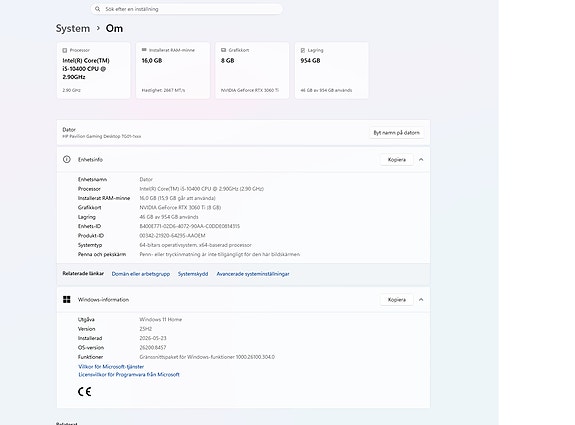Click Byt namn på datorn button
The width and height of the screenshot is (575, 425).
point(396,133)
